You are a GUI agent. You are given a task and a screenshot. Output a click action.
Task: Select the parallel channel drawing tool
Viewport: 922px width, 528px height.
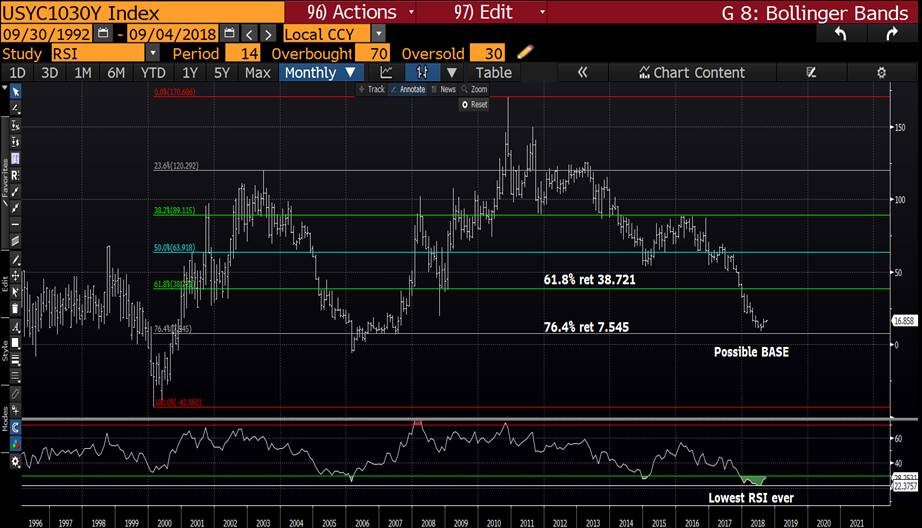[x=15, y=240]
